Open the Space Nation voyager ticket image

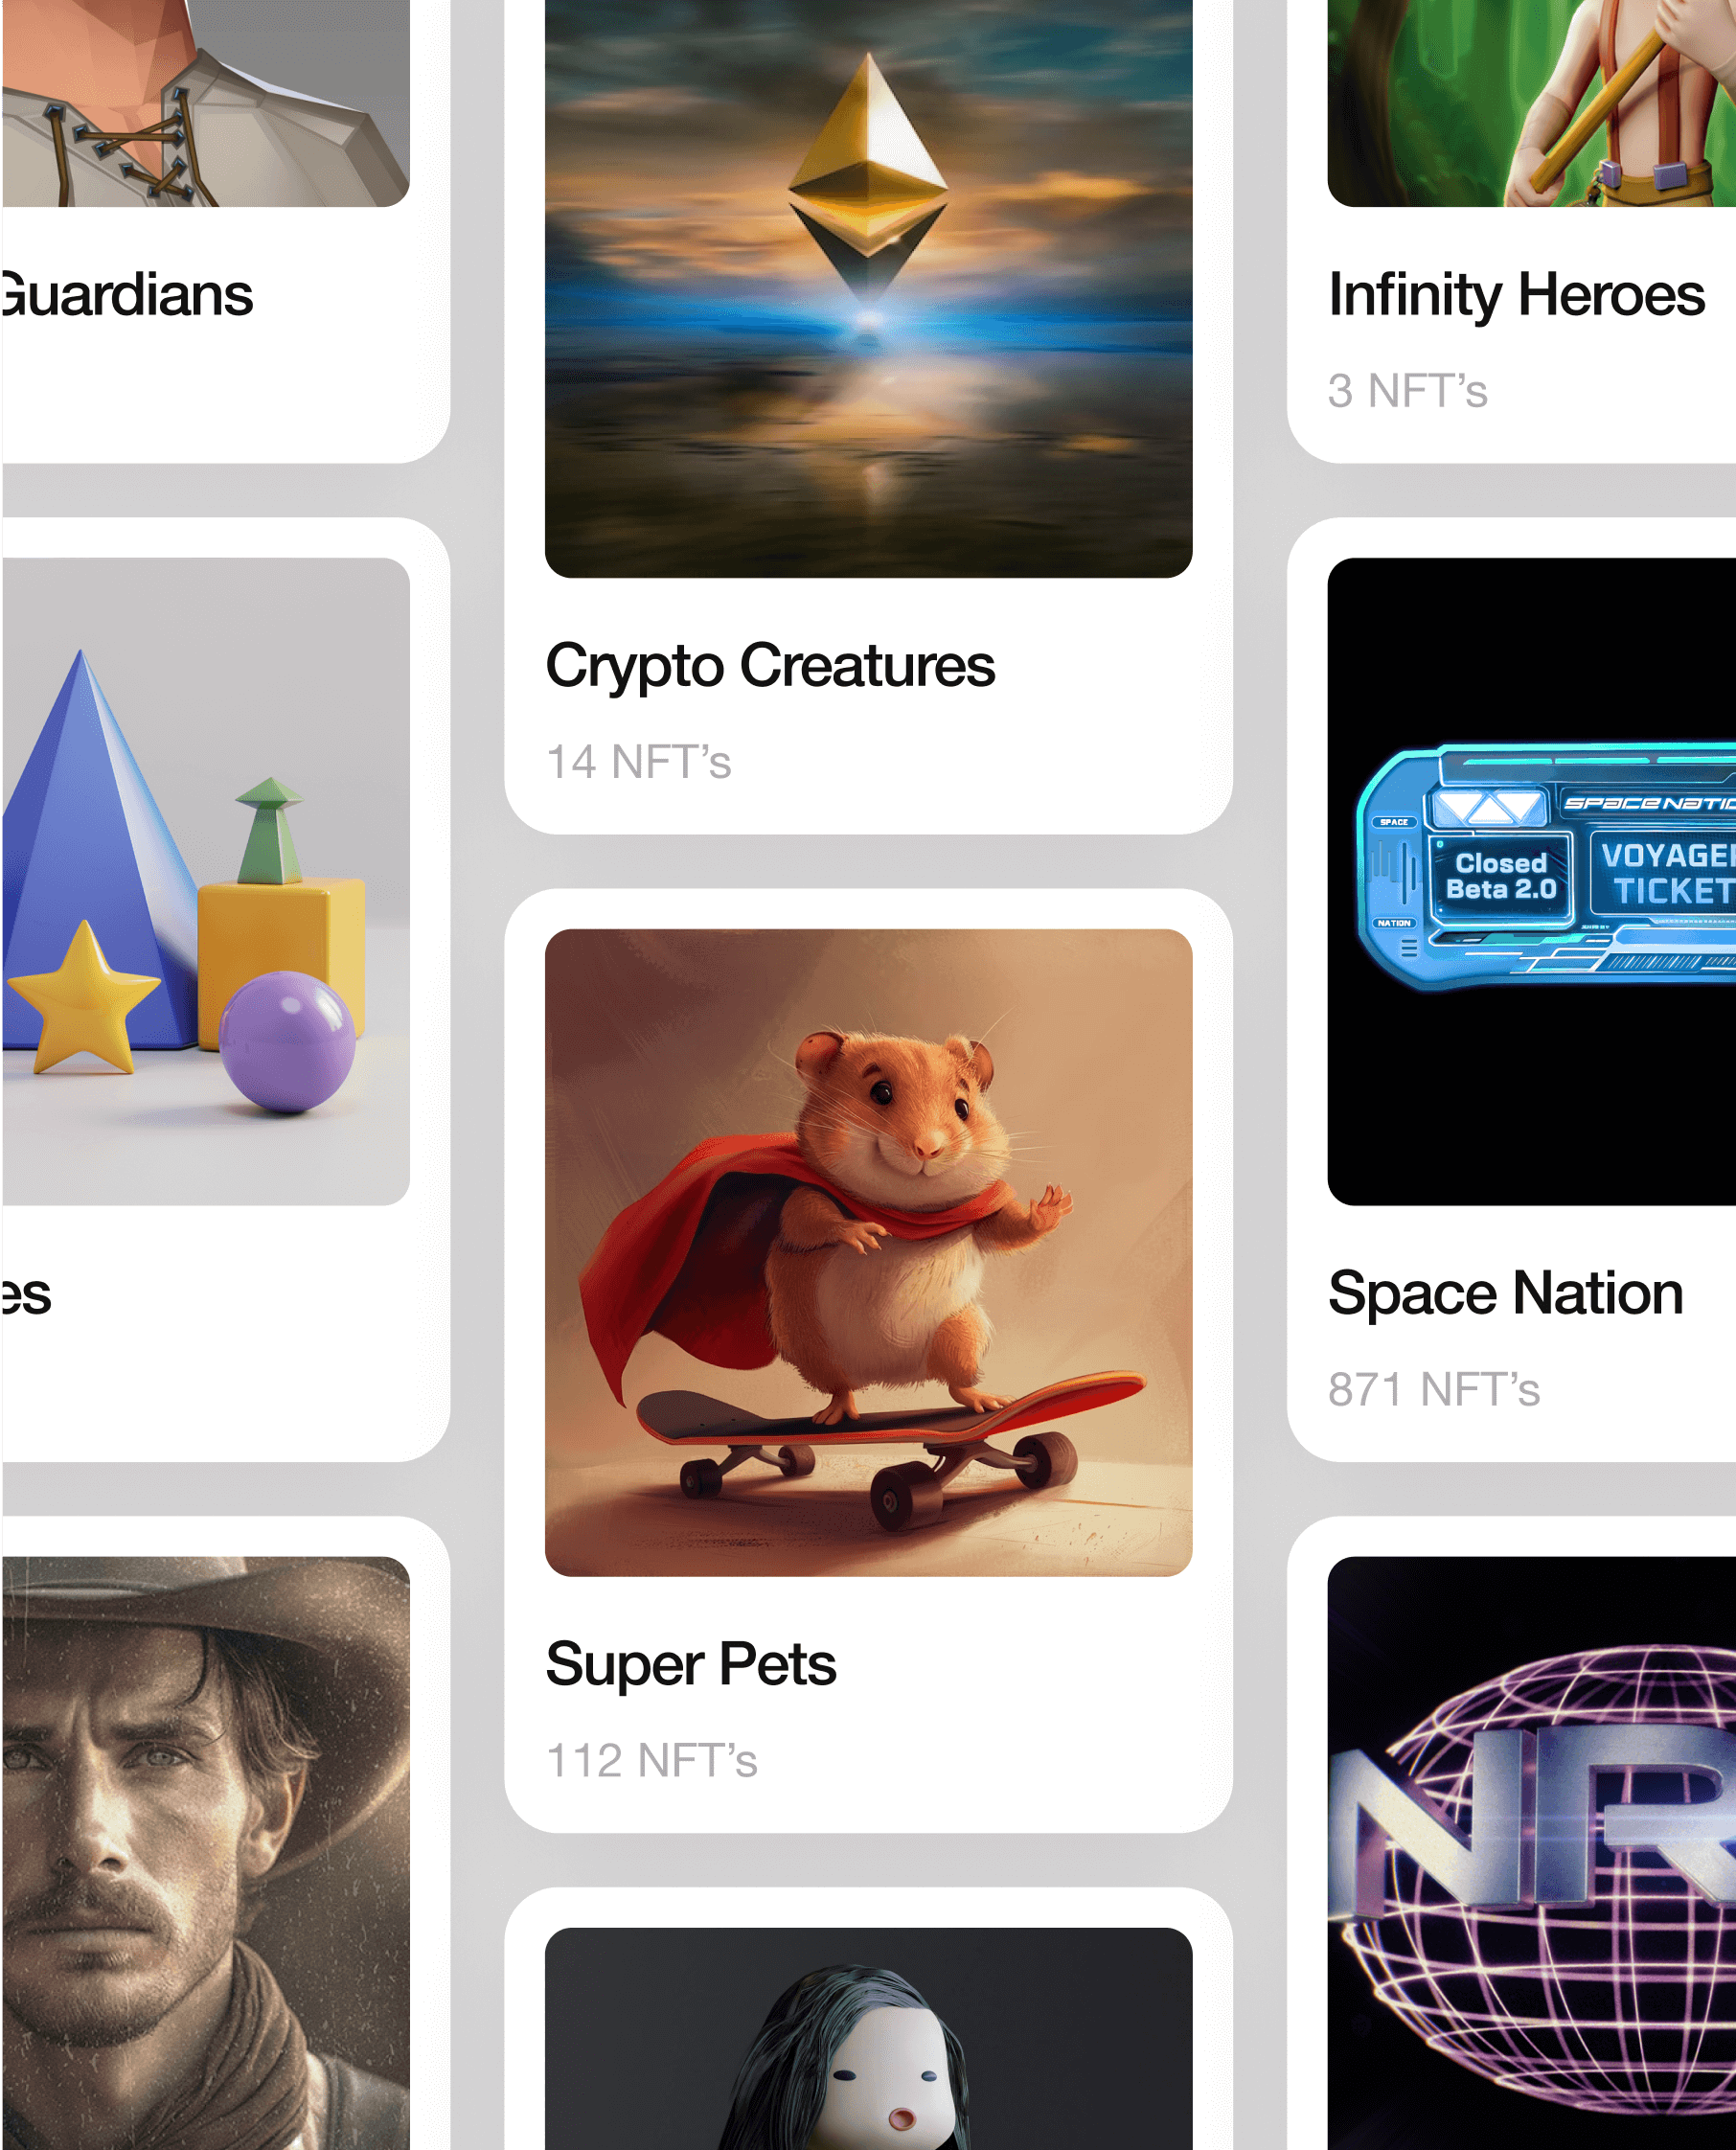(x=1531, y=881)
